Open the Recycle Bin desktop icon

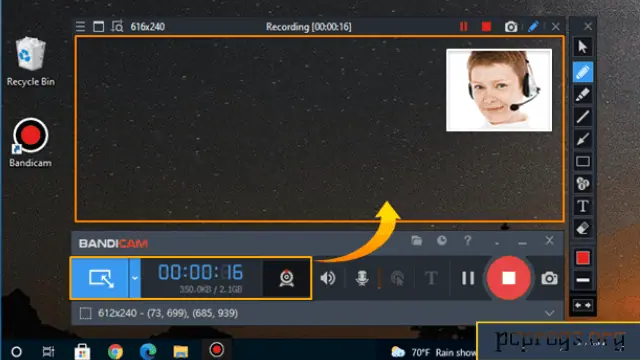[x=31, y=62]
